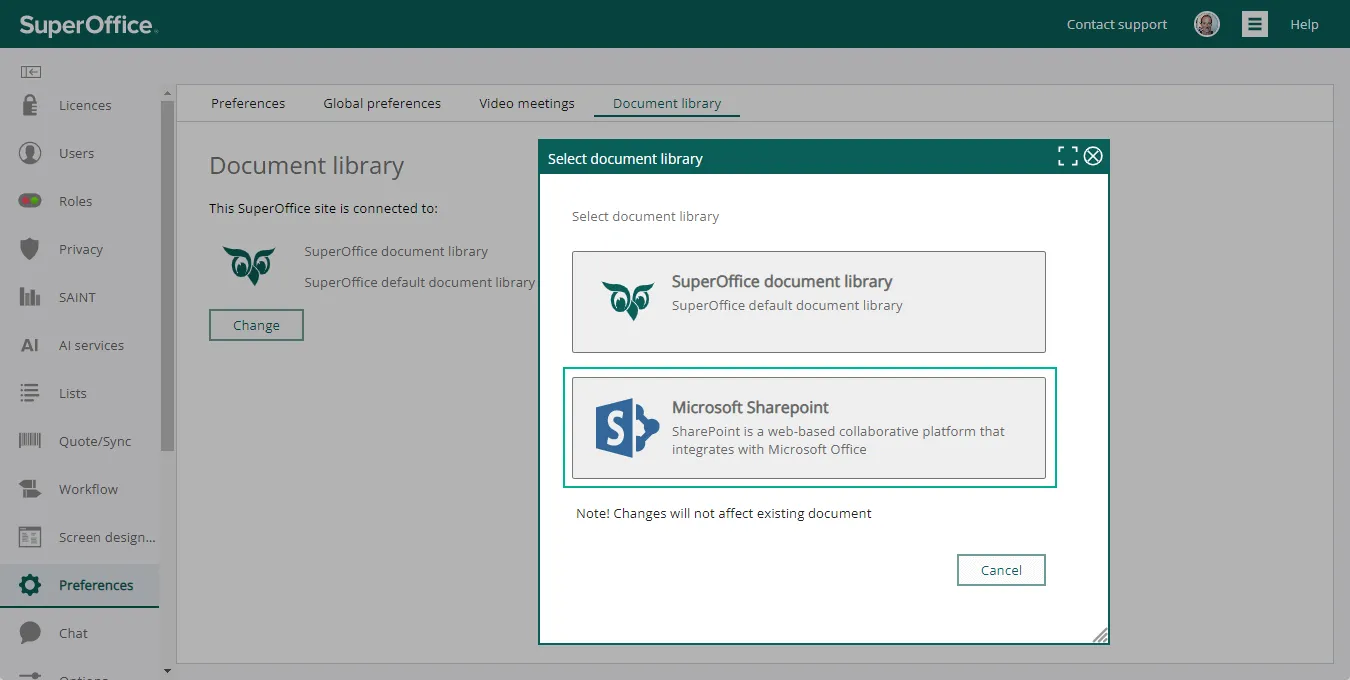Open the Licences section icon
The image size is (1350, 680).
[x=30, y=105]
